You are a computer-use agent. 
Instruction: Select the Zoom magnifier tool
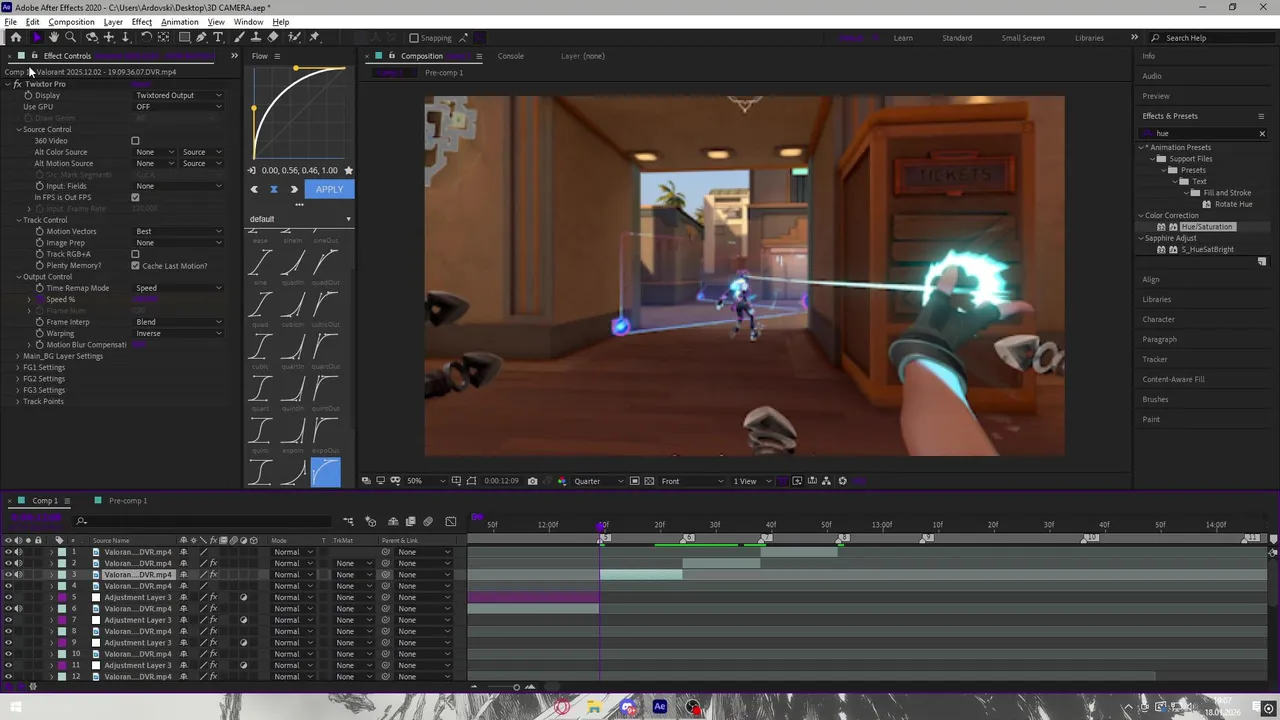tap(71, 37)
